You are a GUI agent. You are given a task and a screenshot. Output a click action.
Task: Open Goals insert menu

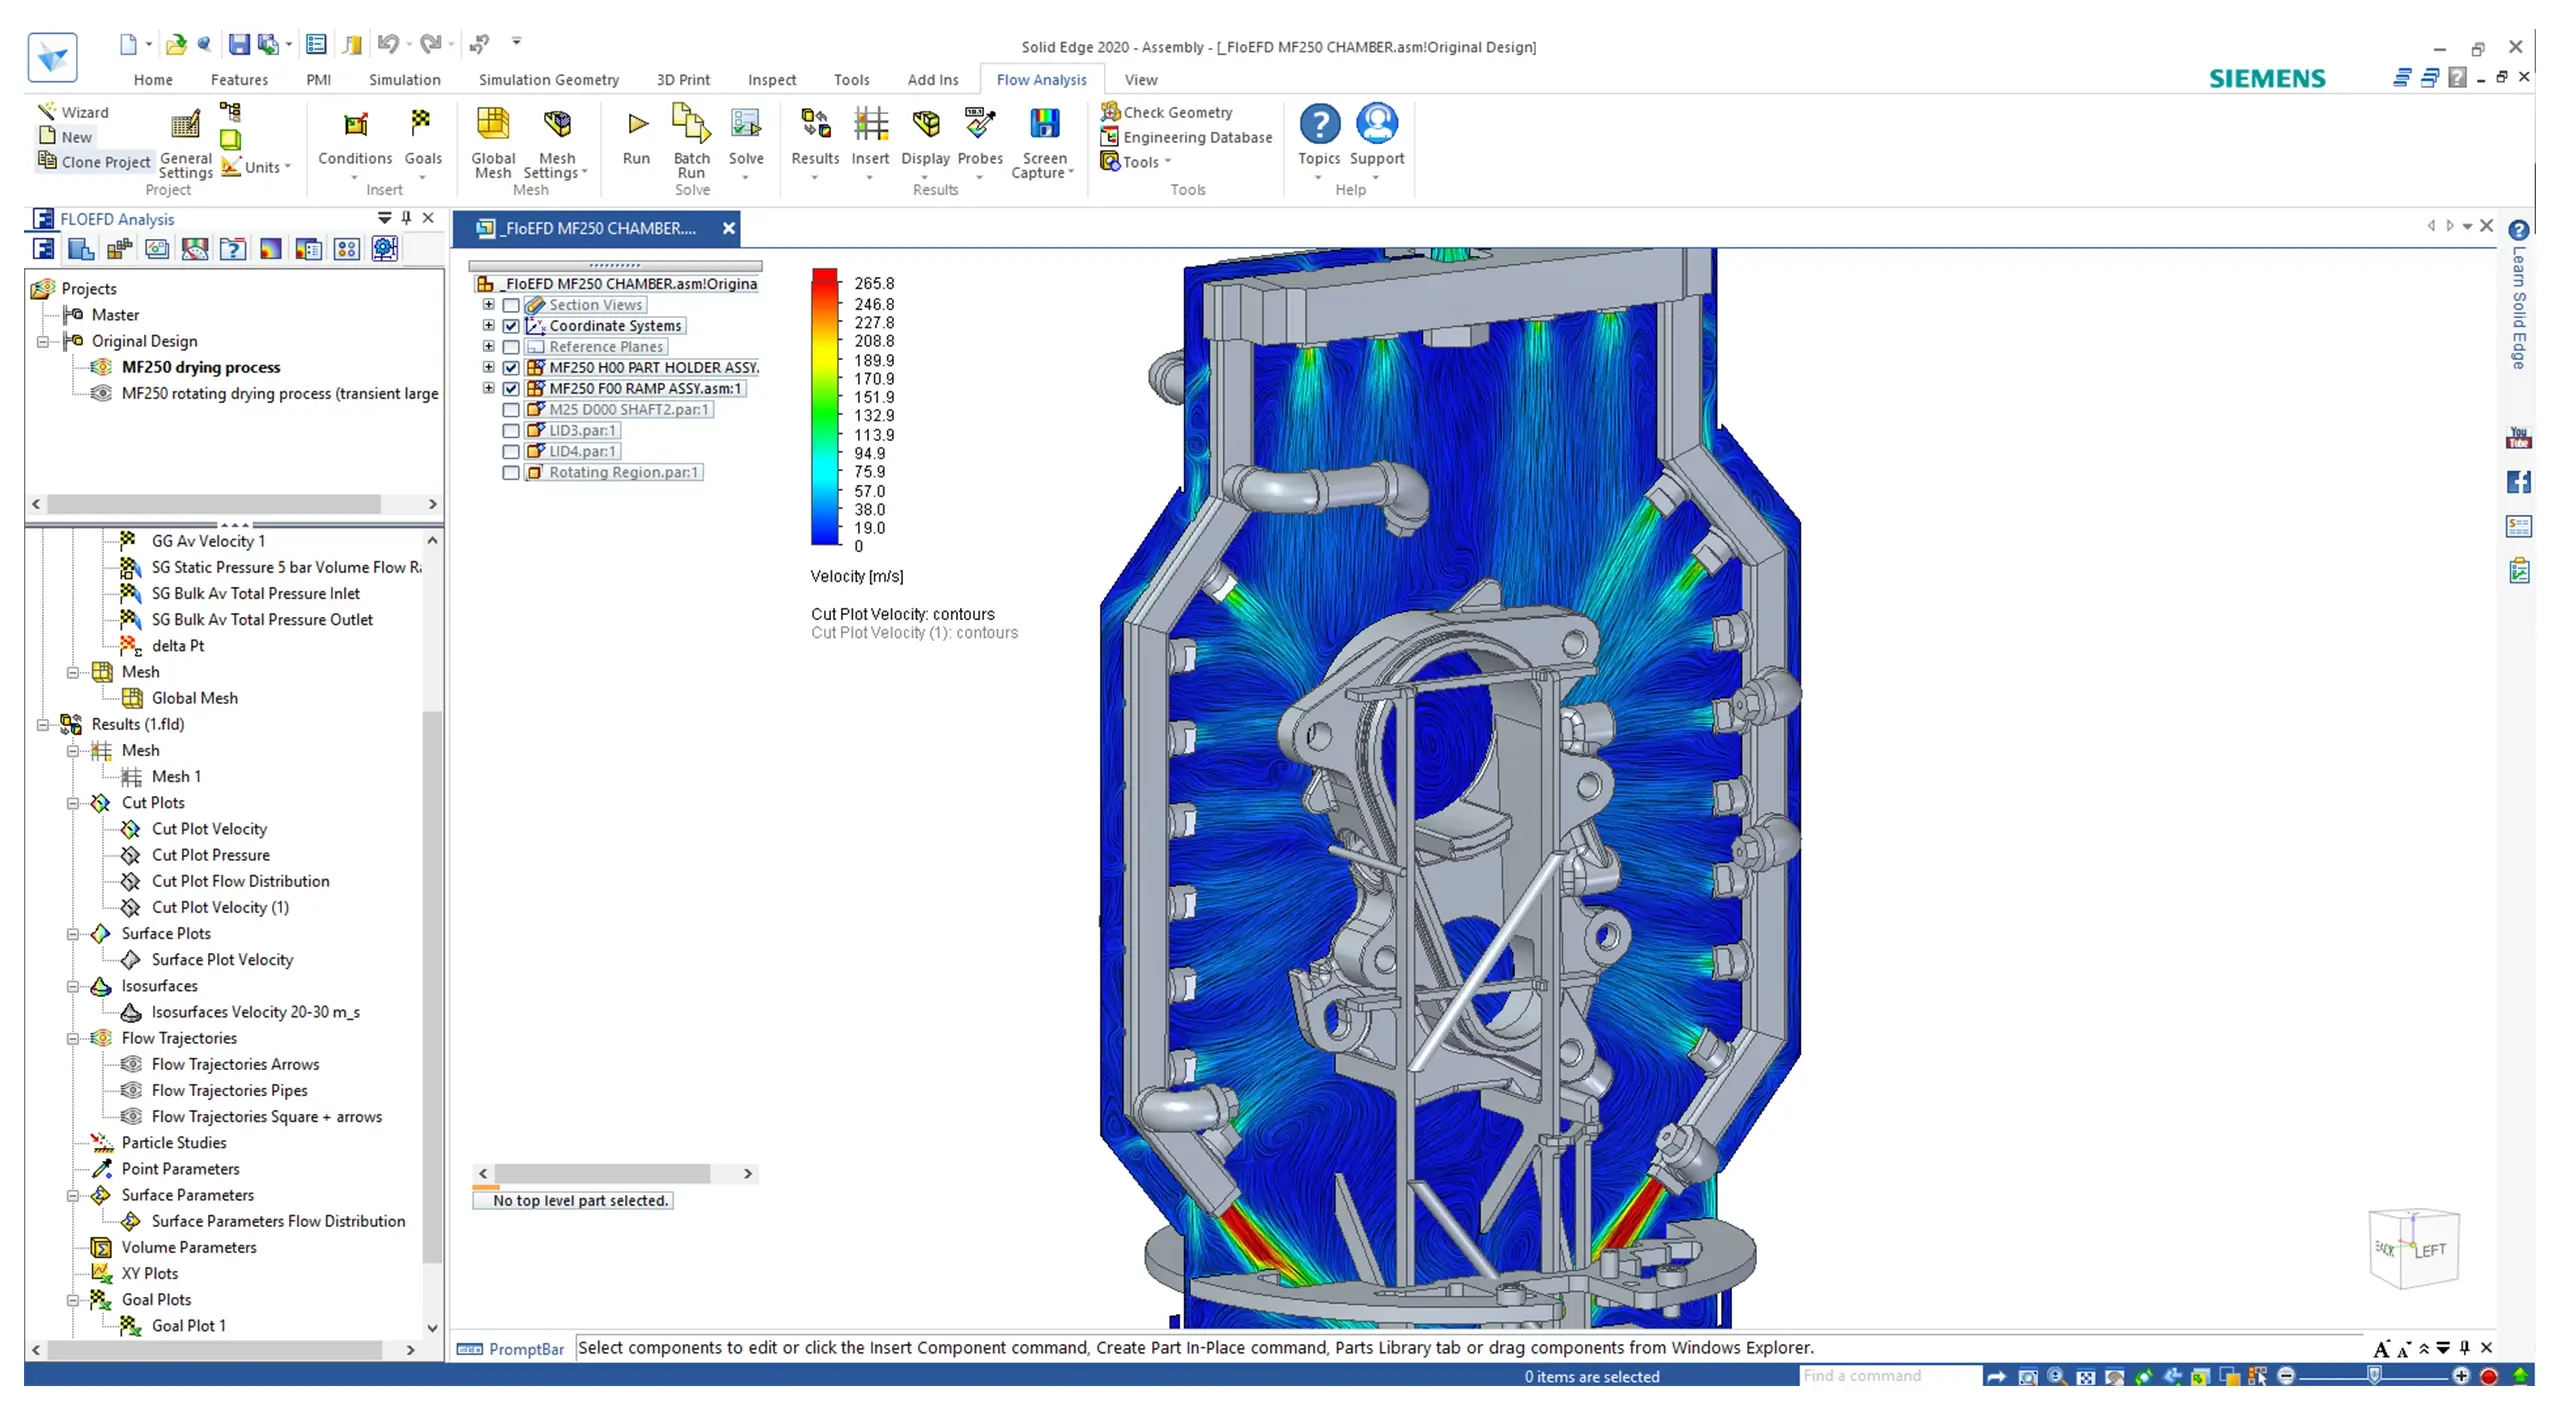(x=422, y=141)
